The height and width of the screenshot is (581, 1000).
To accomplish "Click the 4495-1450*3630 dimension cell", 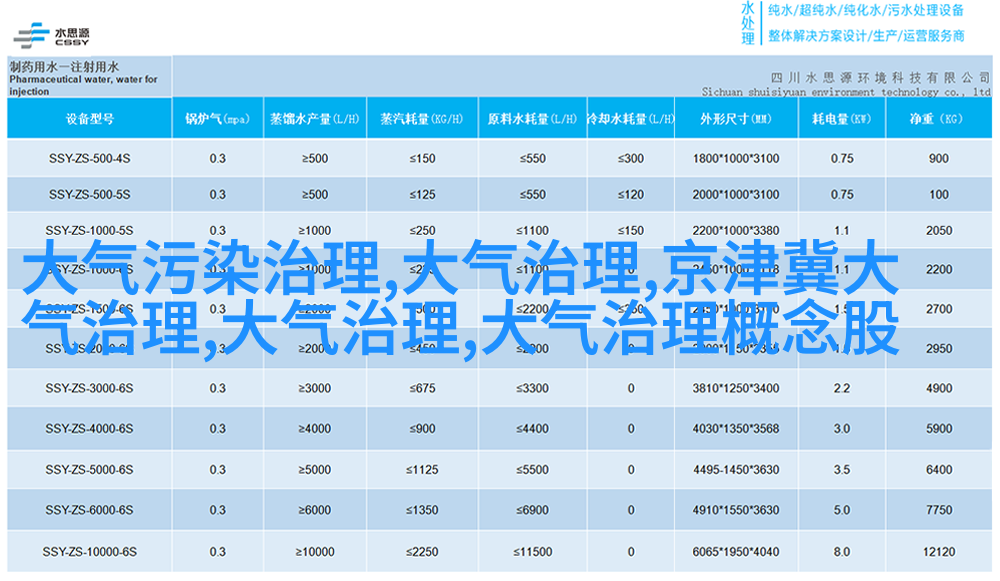I will (736, 469).
